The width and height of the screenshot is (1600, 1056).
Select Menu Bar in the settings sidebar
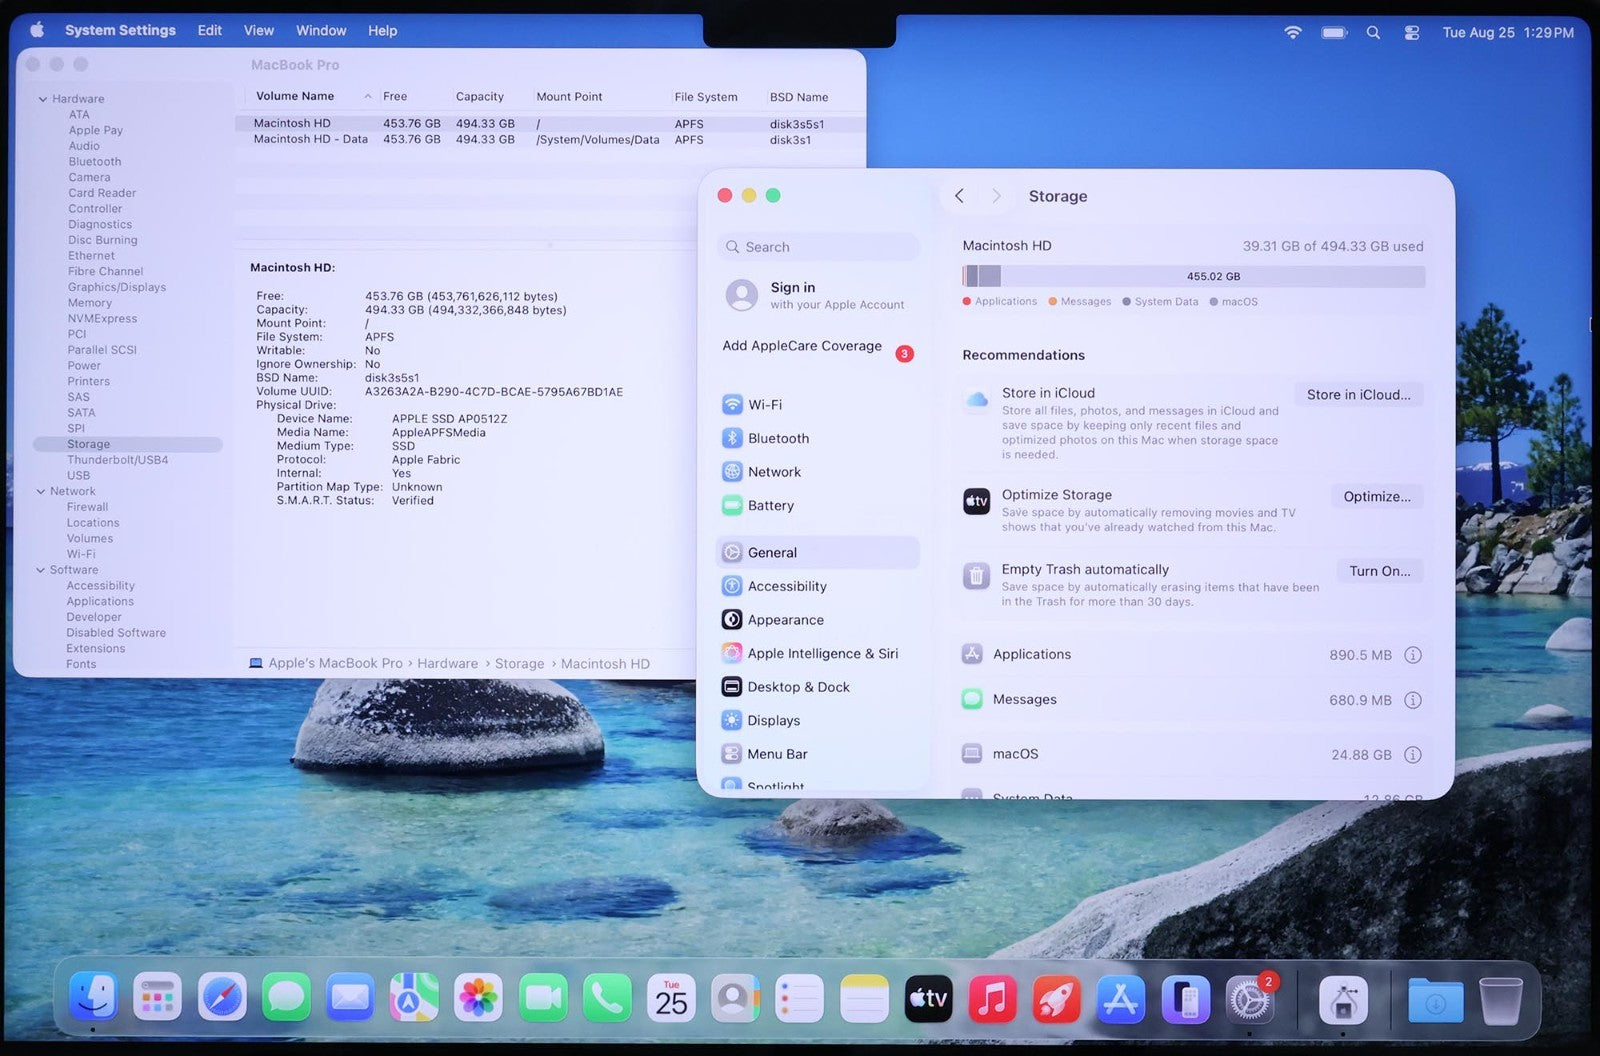pyautogui.click(x=817, y=754)
